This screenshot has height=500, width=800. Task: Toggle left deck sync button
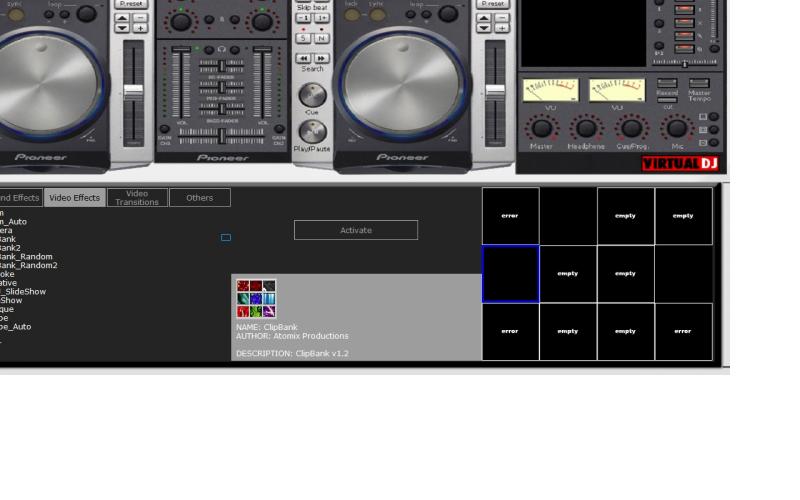(16, 15)
